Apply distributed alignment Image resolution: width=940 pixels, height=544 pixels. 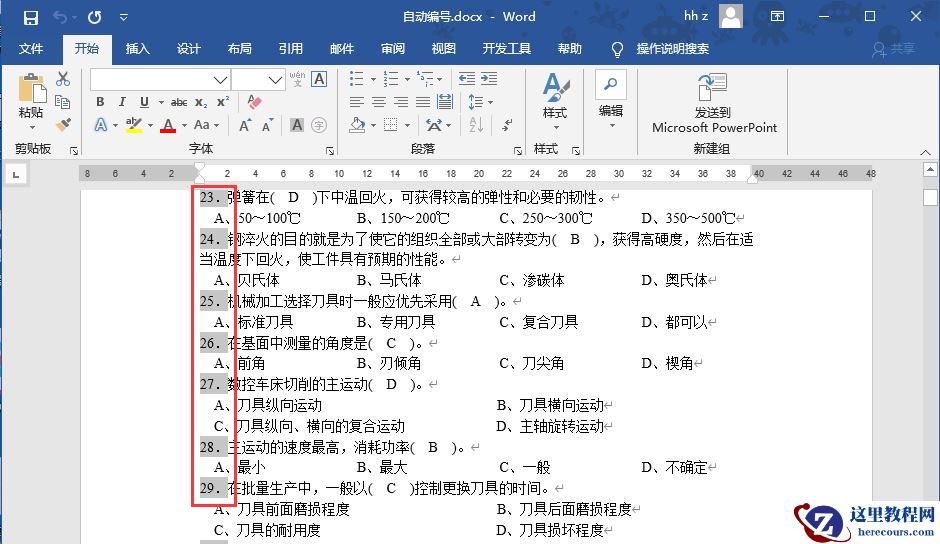tap(445, 102)
